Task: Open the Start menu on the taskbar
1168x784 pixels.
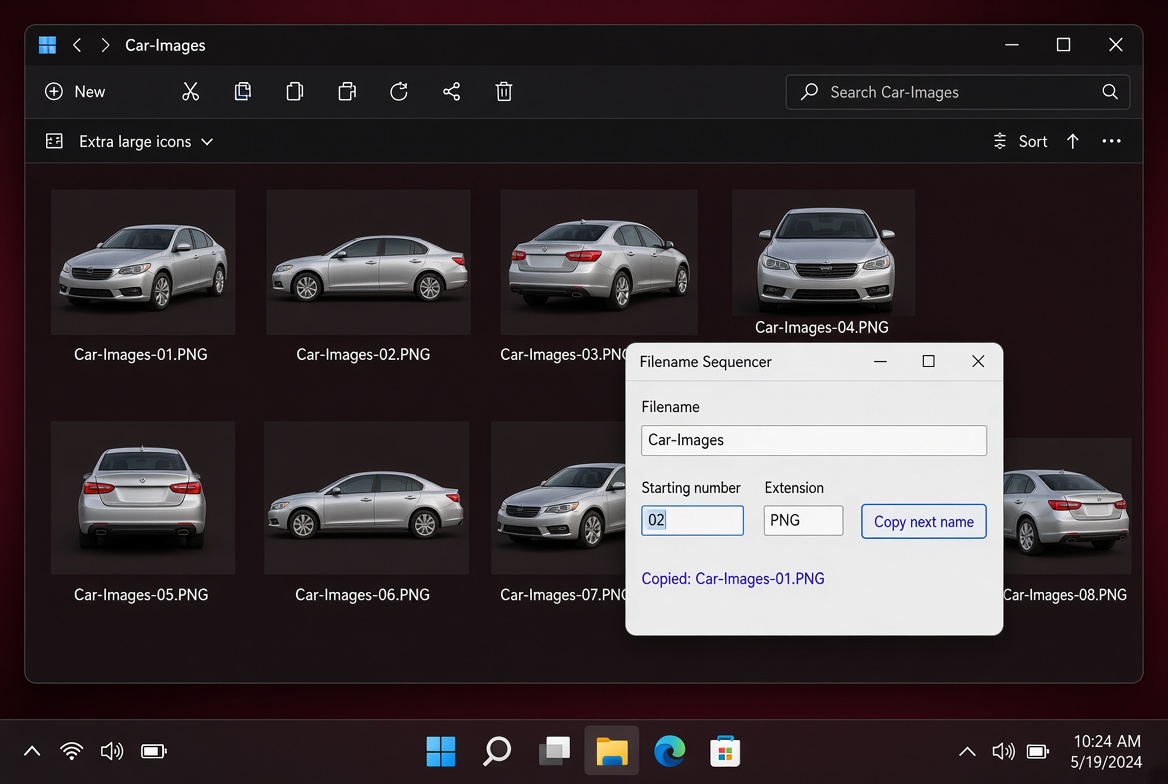Action: click(x=441, y=751)
